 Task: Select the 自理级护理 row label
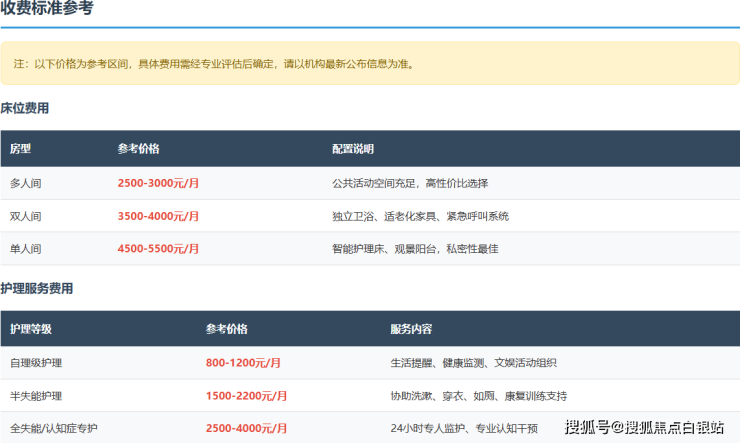pos(36,363)
